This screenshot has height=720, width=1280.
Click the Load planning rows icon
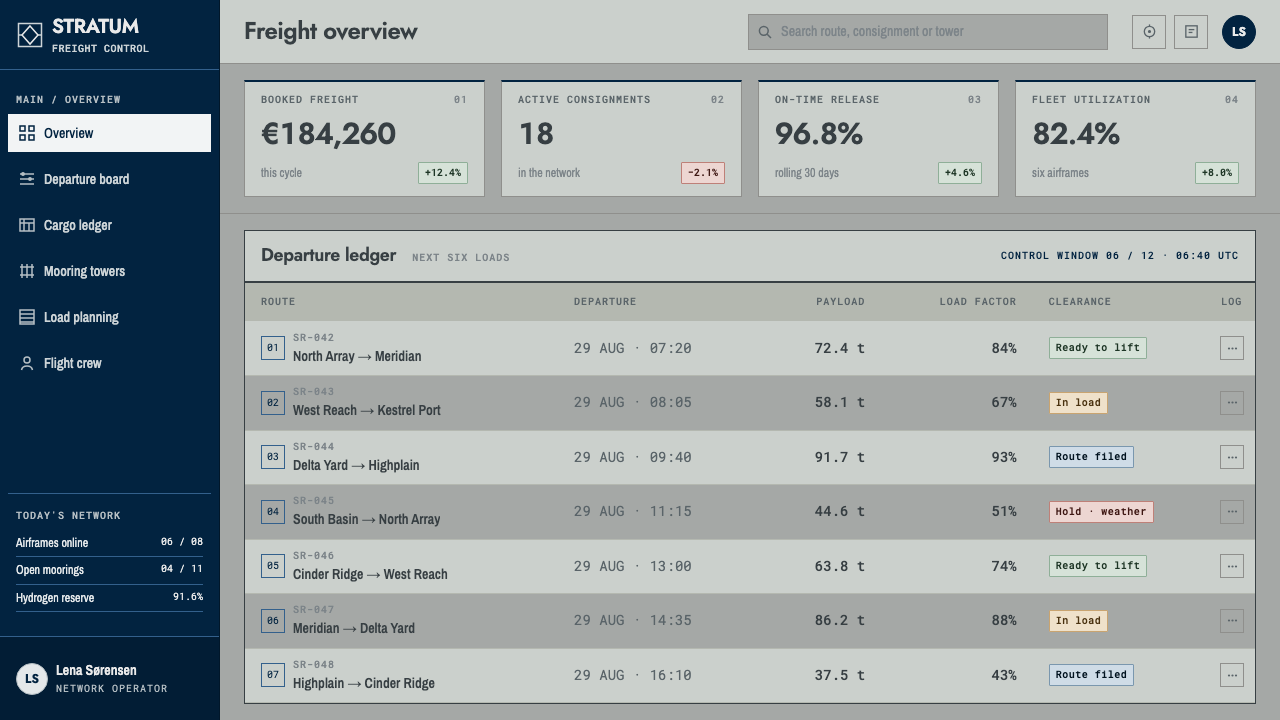pos(27,317)
